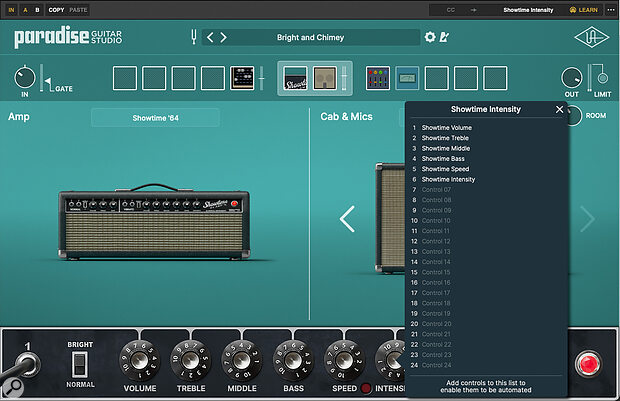Switch to the B preset state
The image size is (620, 401).
coord(37,10)
